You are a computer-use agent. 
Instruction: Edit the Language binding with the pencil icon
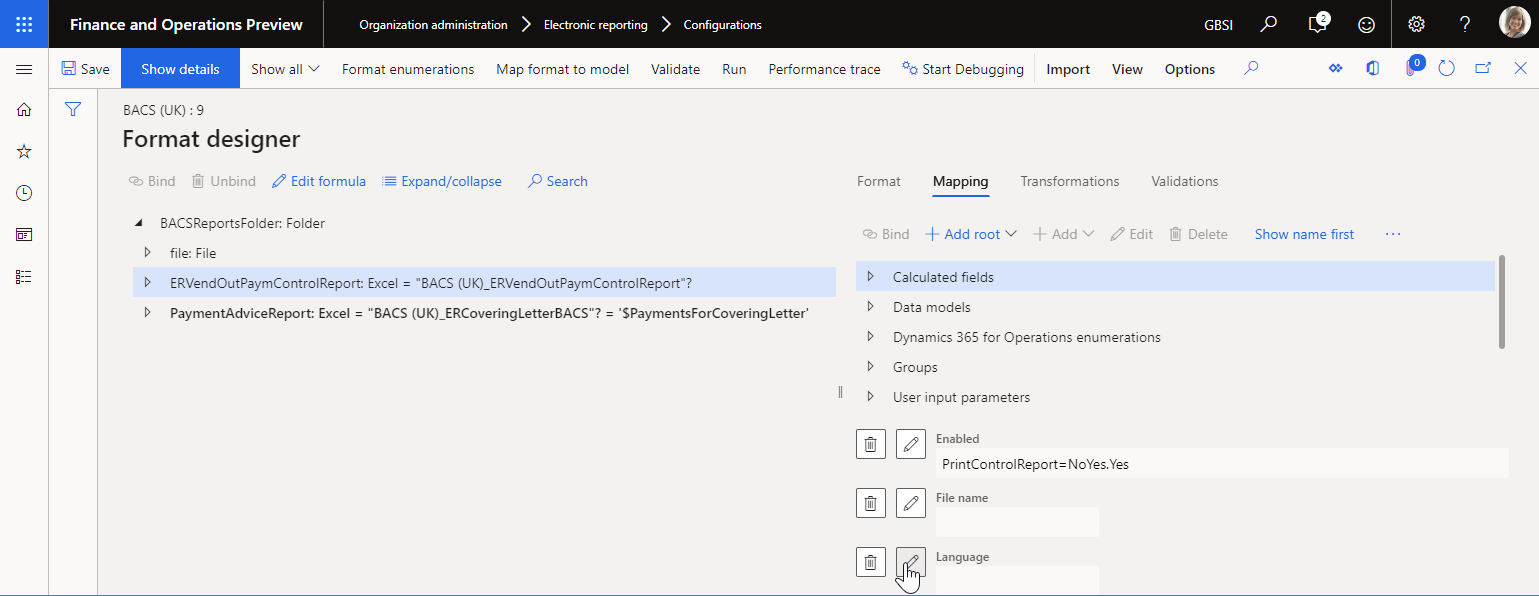tap(910, 562)
